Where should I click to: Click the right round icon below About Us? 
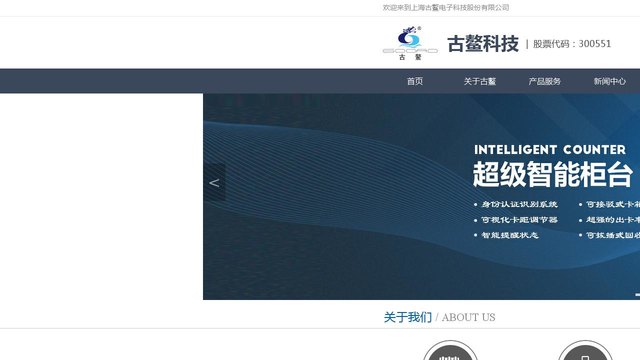pos(585,350)
